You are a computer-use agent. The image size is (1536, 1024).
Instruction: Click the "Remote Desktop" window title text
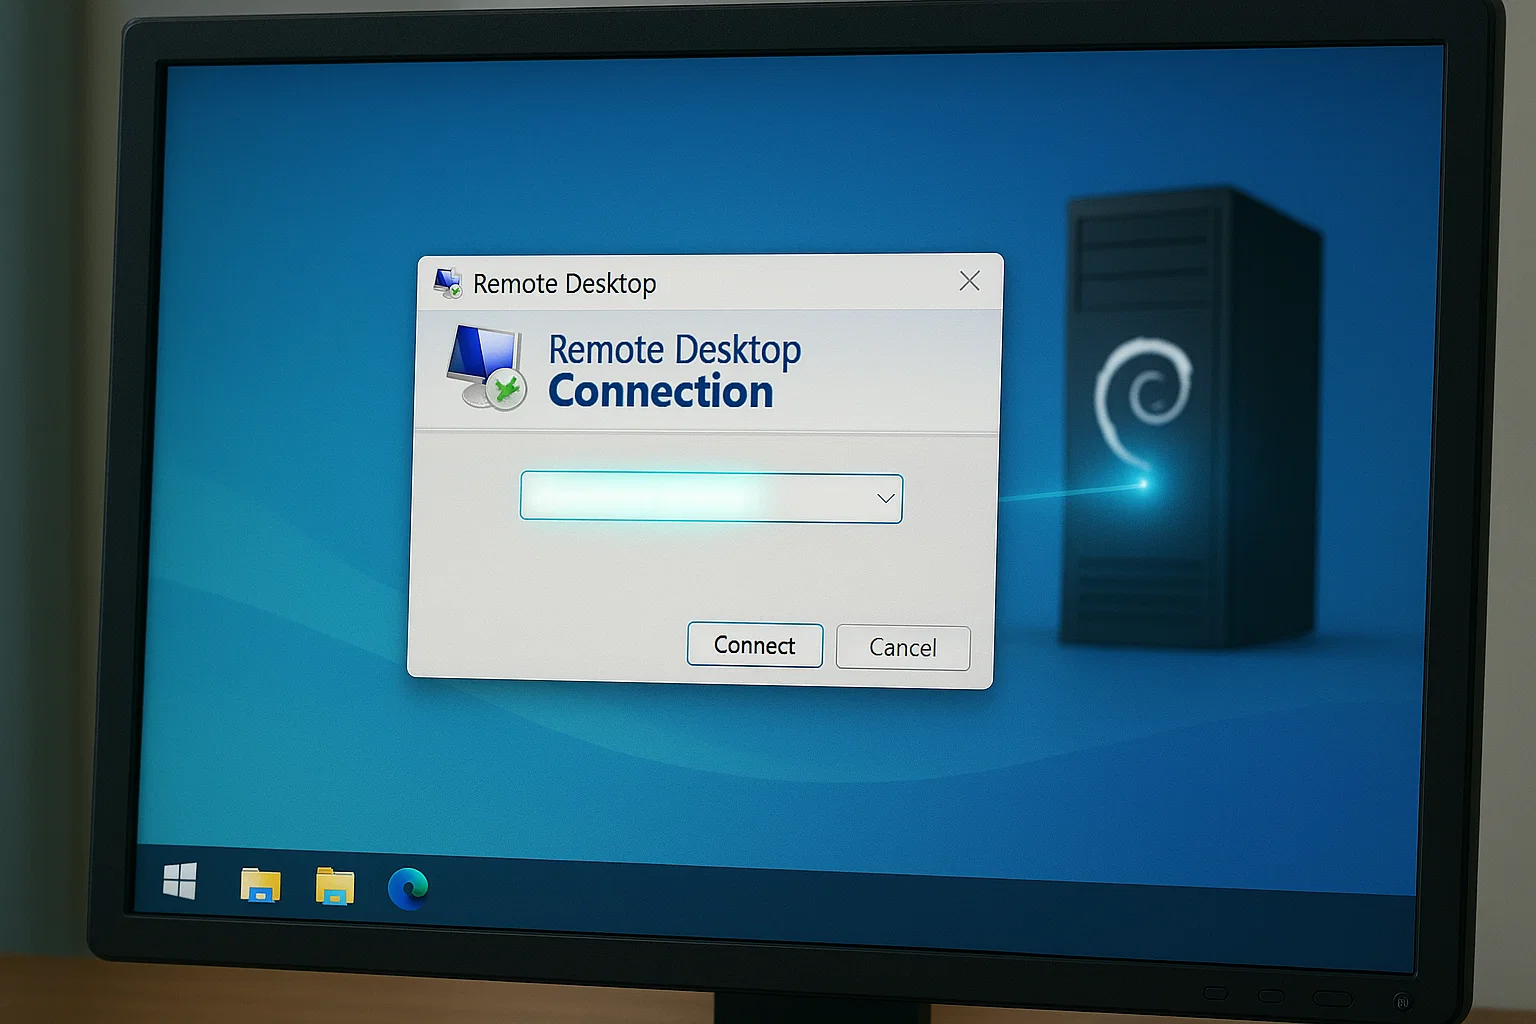[564, 284]
